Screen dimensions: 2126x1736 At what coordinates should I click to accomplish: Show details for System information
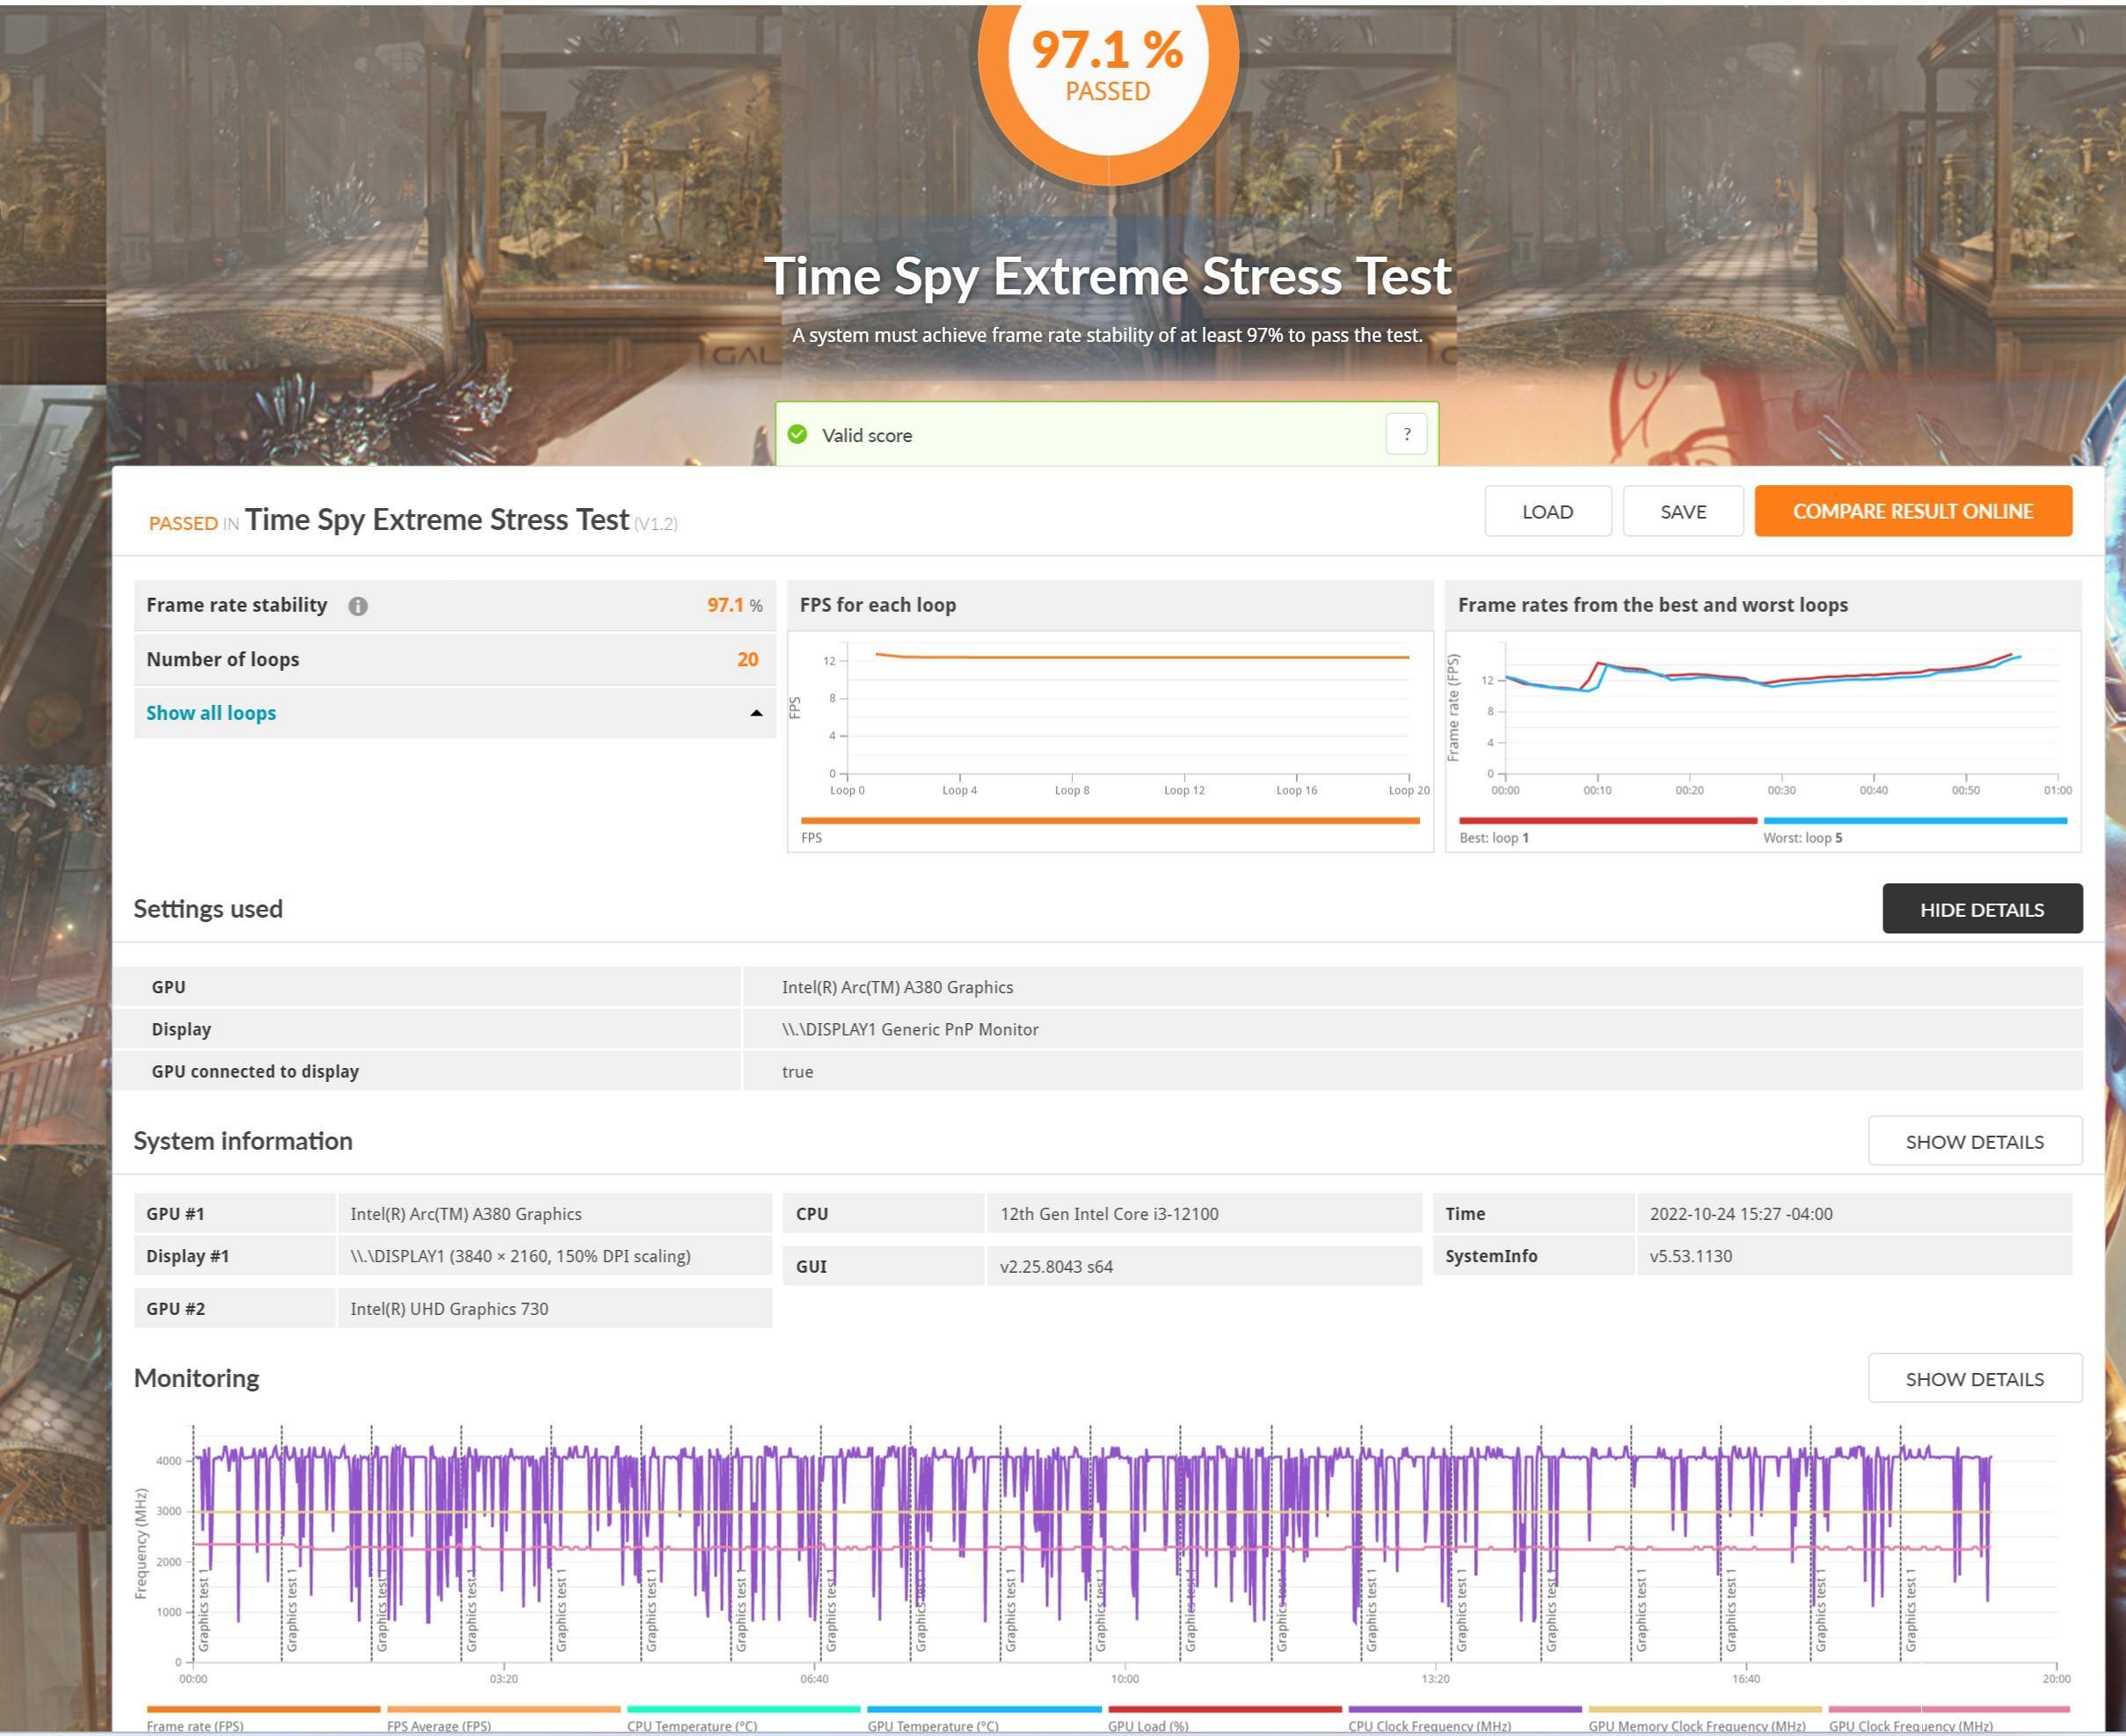click(x=1974, y=1141)
